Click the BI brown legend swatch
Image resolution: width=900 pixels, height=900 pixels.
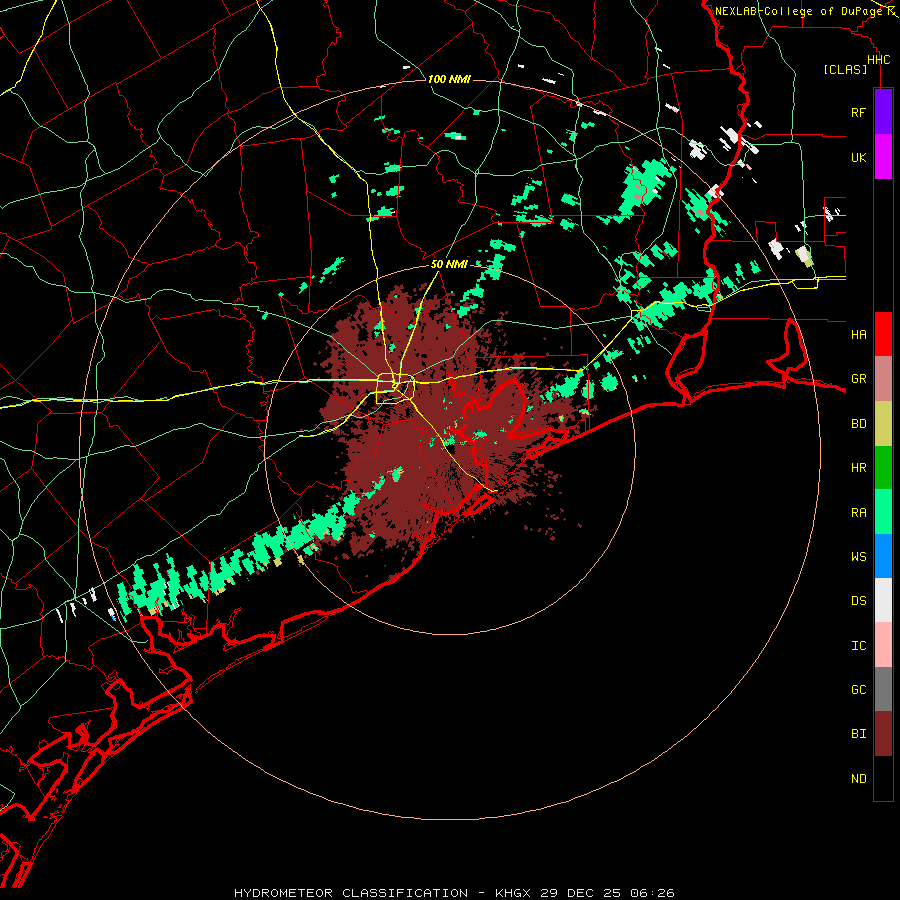883,734
